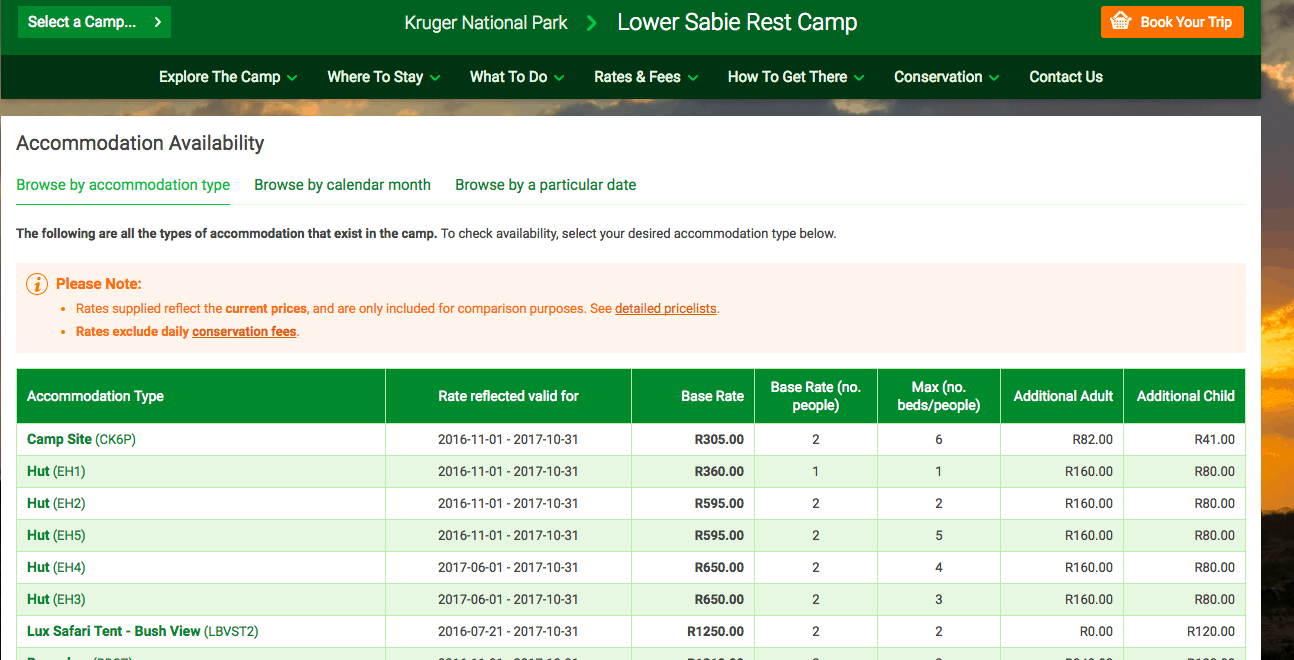Expand the Rates & Fees menu

pyautogui.click(x=646, y=77)
